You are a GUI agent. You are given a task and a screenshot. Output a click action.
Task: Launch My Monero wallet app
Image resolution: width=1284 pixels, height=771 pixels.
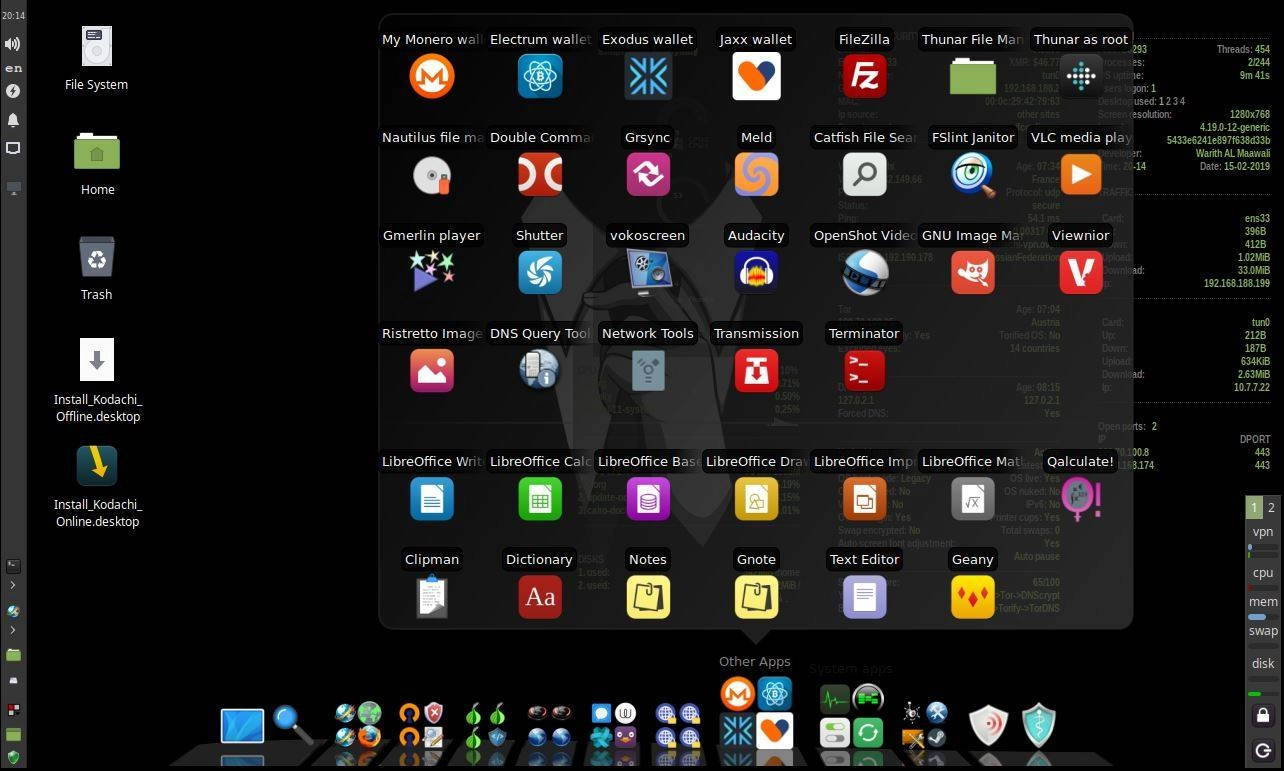click(x=432, y=76)
